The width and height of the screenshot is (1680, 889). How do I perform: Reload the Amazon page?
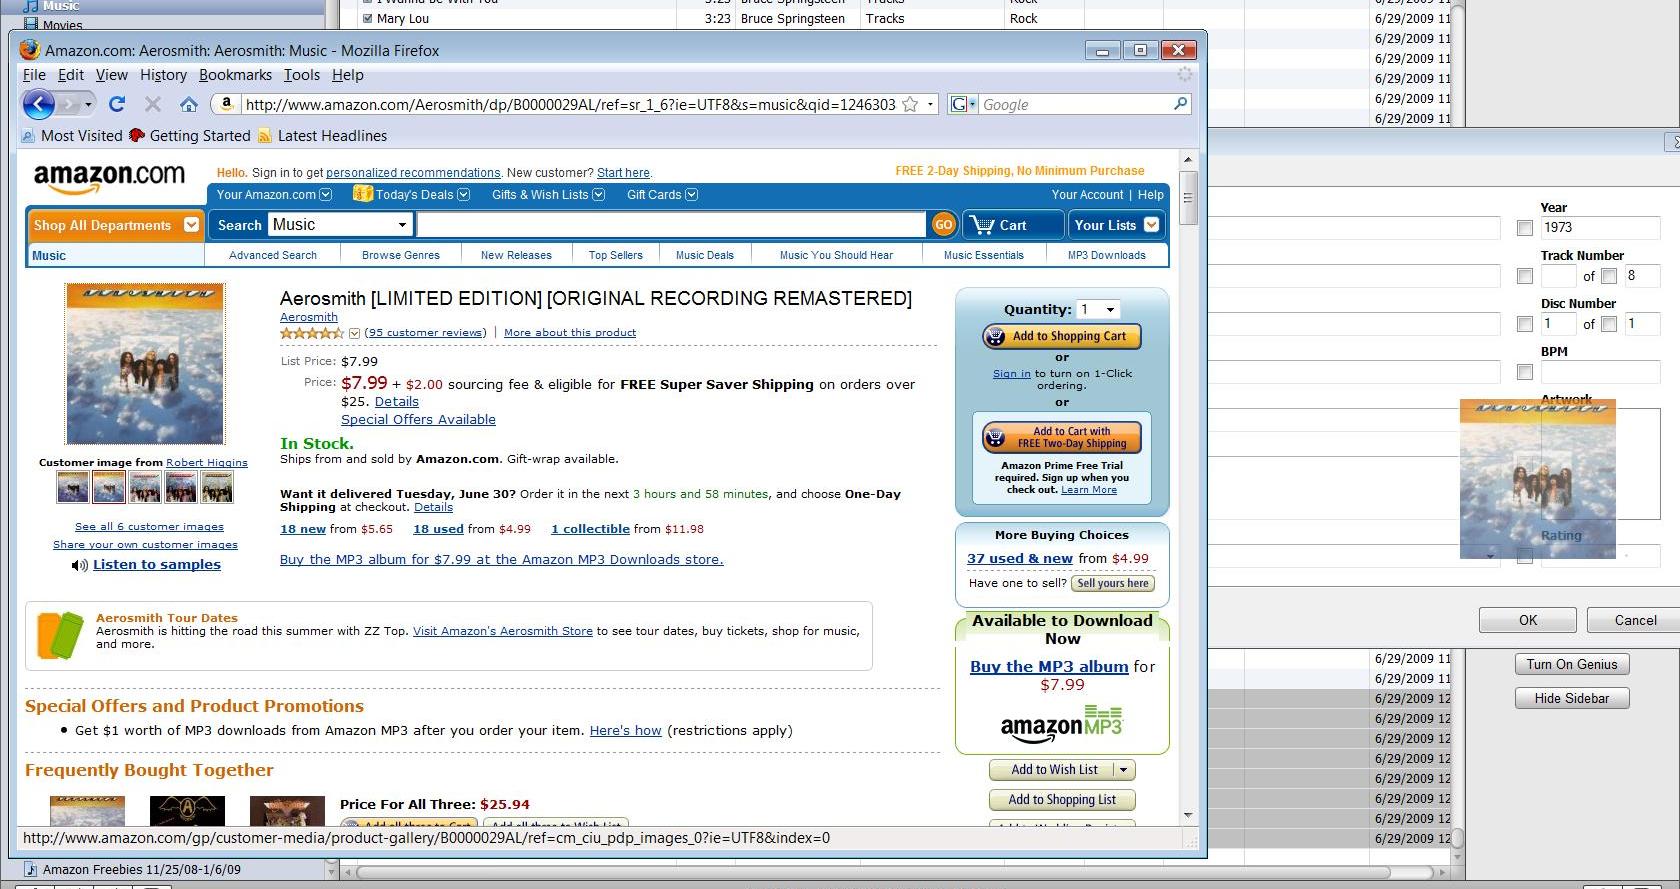117,104
